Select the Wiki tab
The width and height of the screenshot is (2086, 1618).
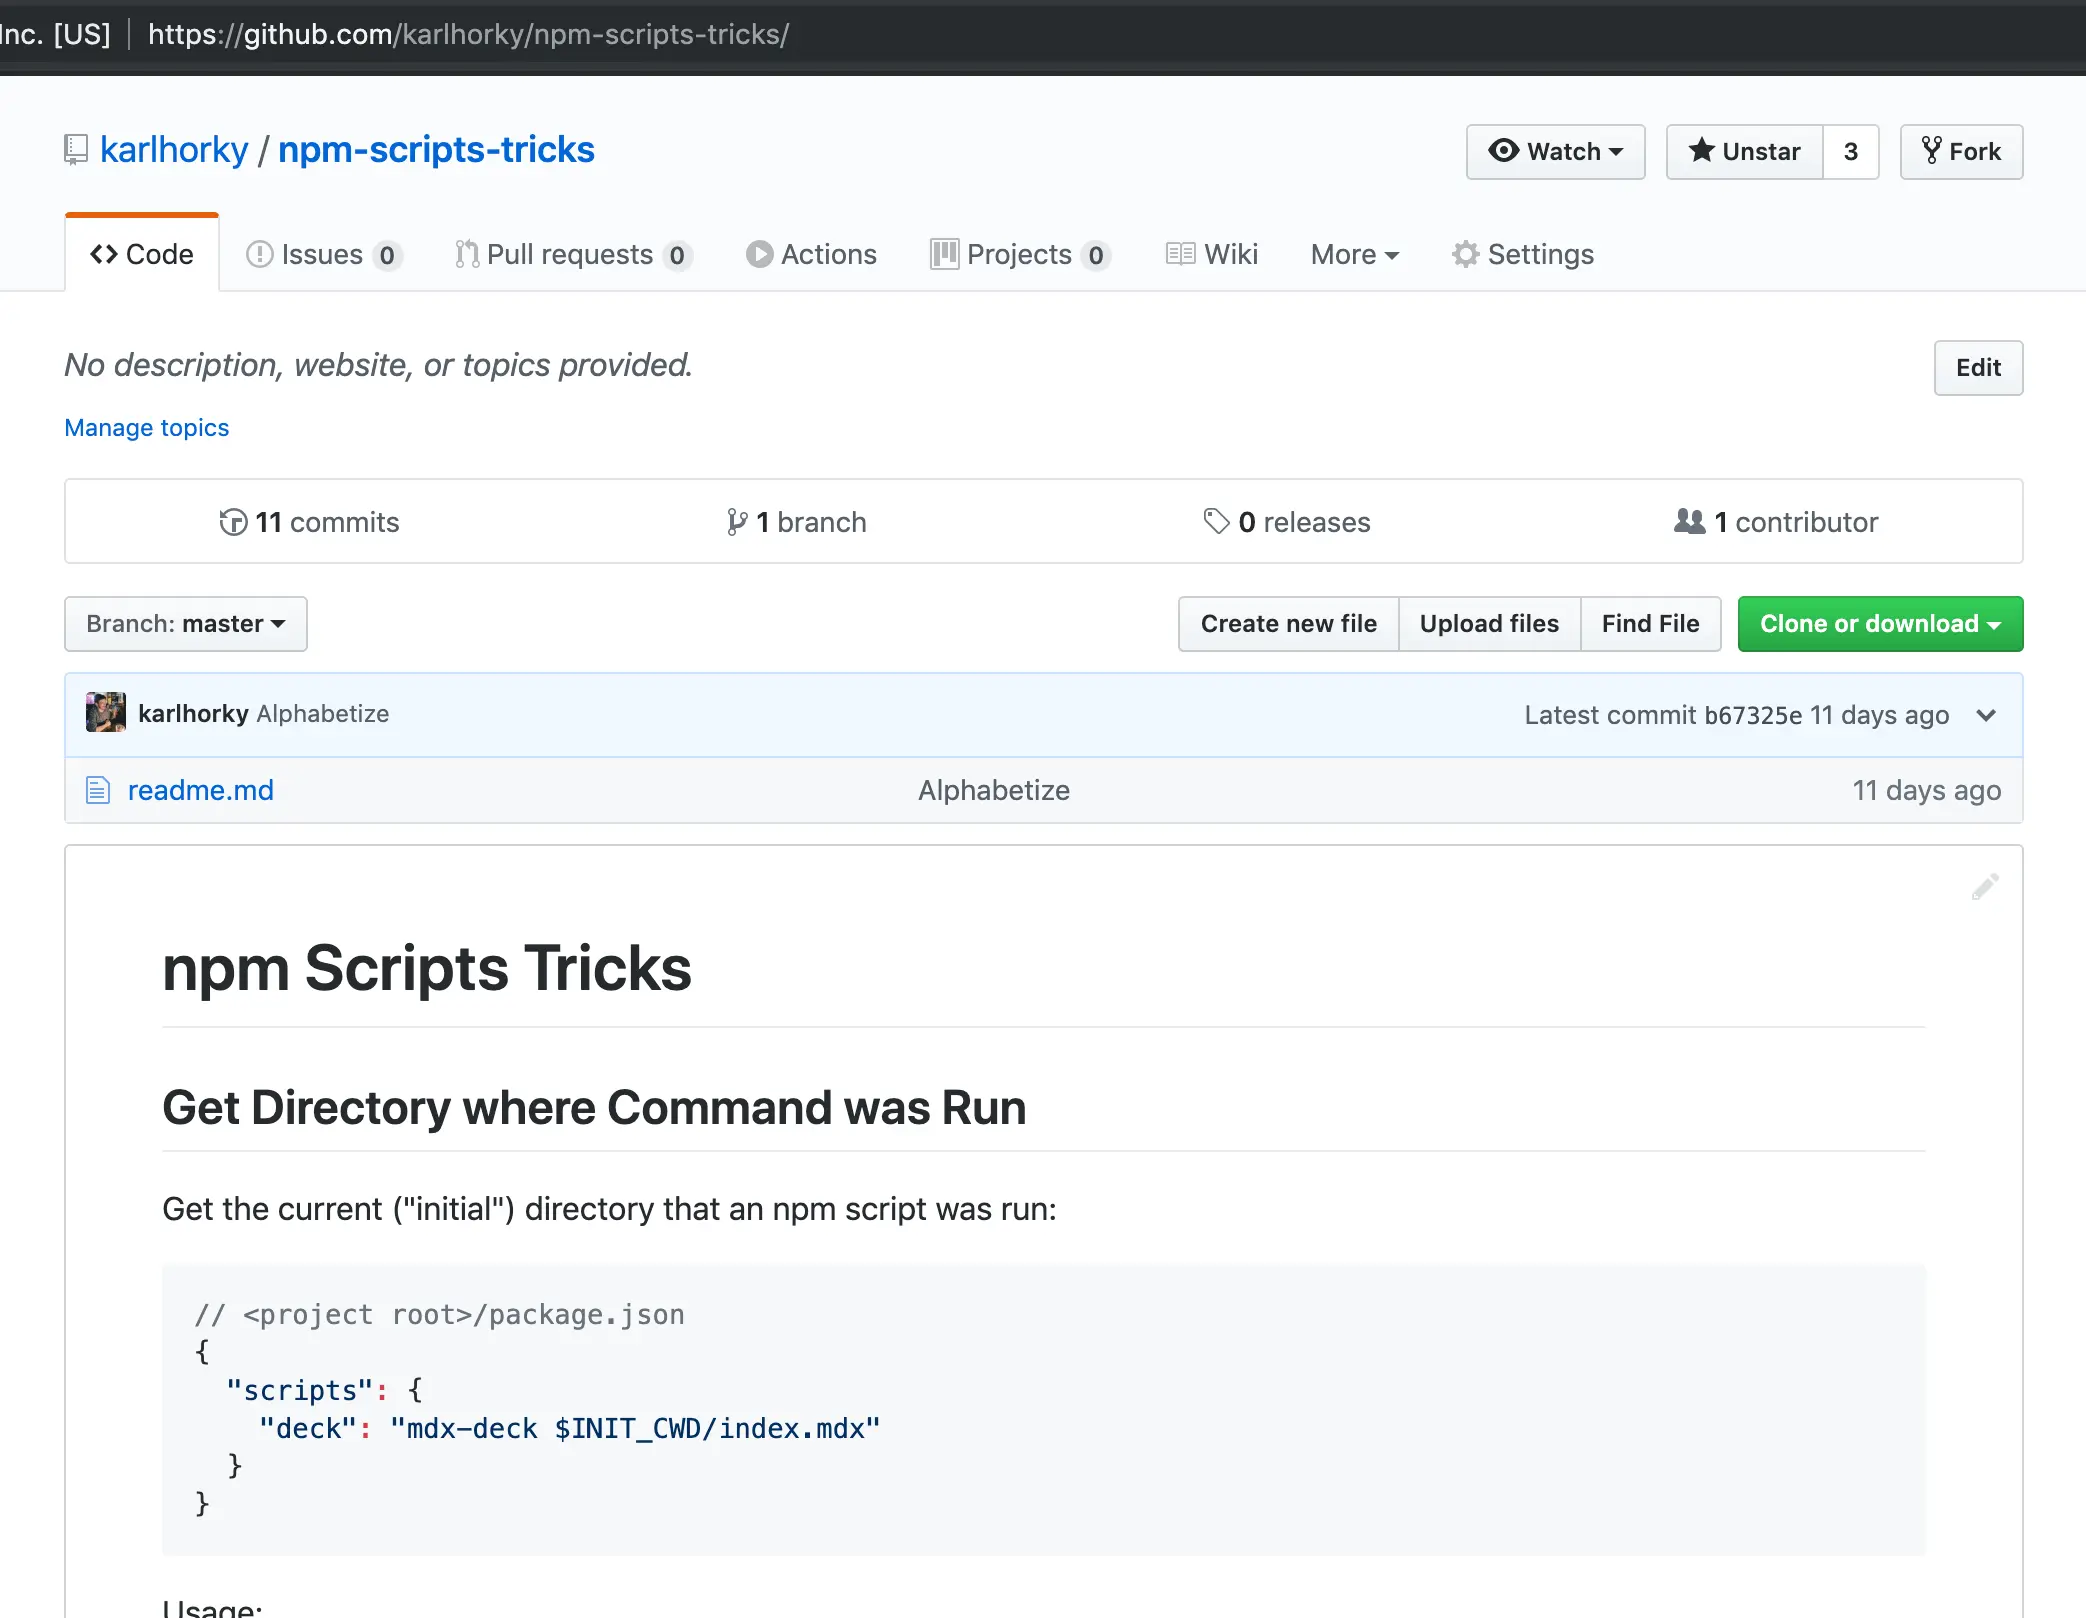1229,252
